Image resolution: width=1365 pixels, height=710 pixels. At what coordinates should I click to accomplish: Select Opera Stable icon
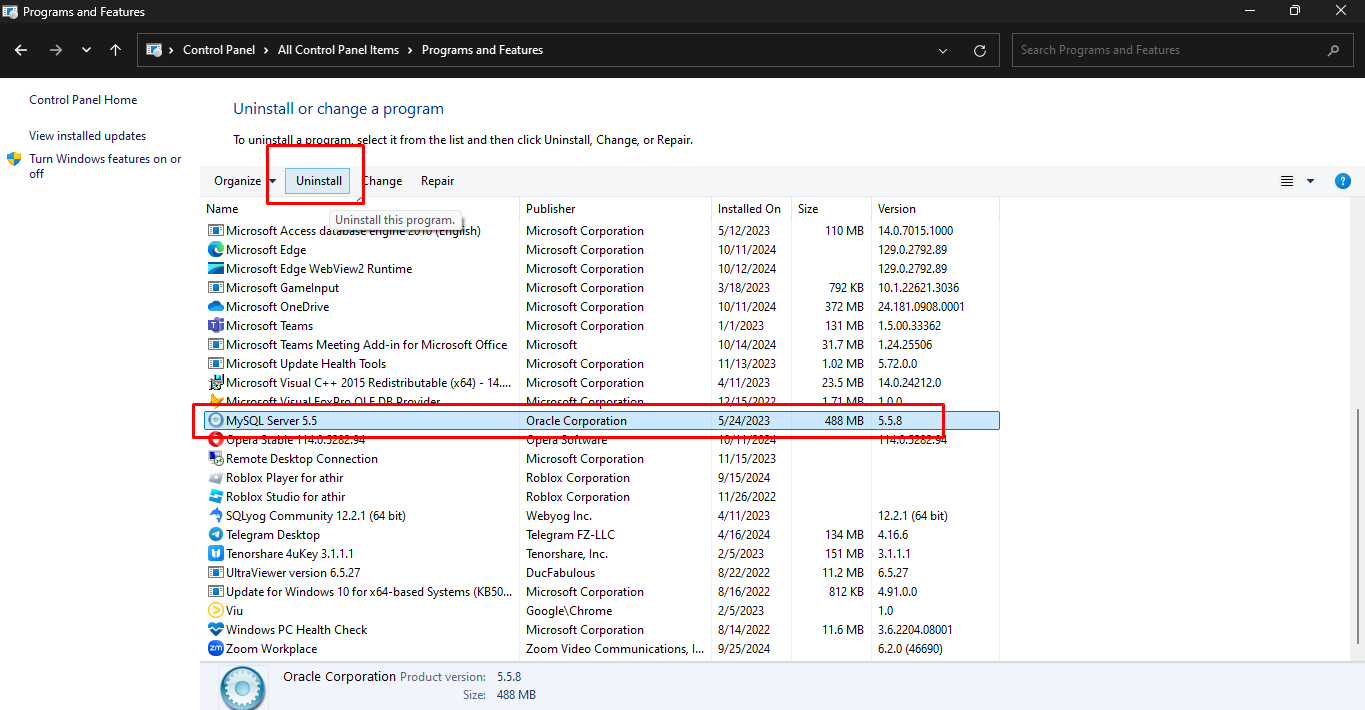pos(215,440)
